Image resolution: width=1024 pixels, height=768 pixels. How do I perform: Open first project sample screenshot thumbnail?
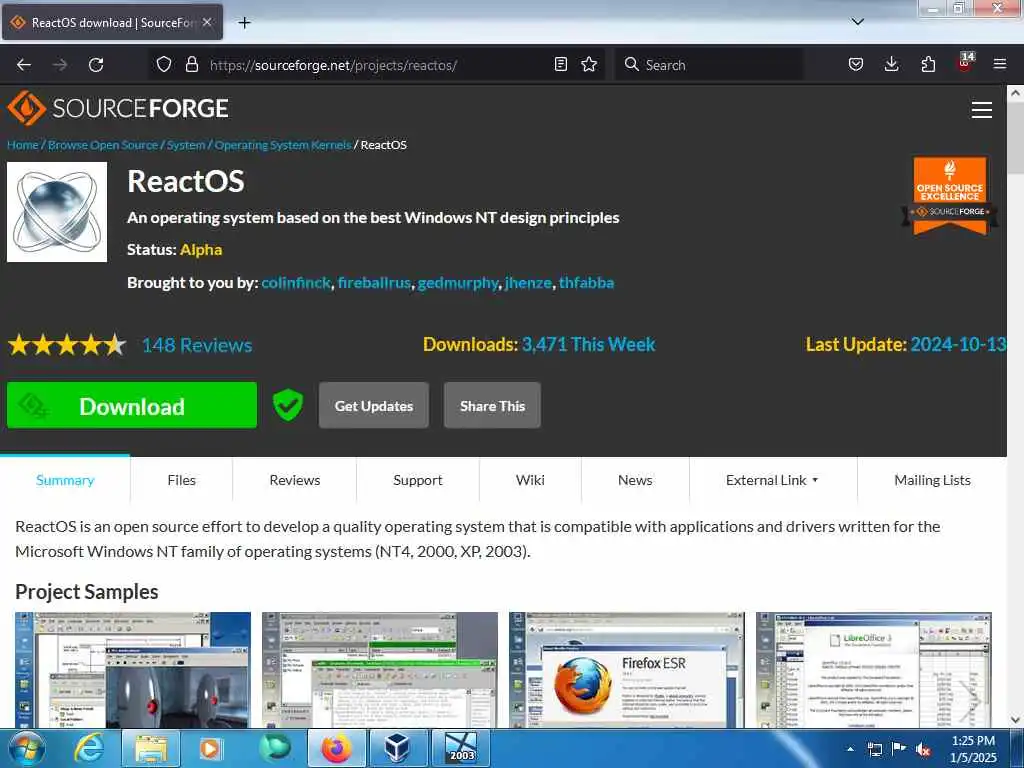pyautogui.click(x=133, y=670)
